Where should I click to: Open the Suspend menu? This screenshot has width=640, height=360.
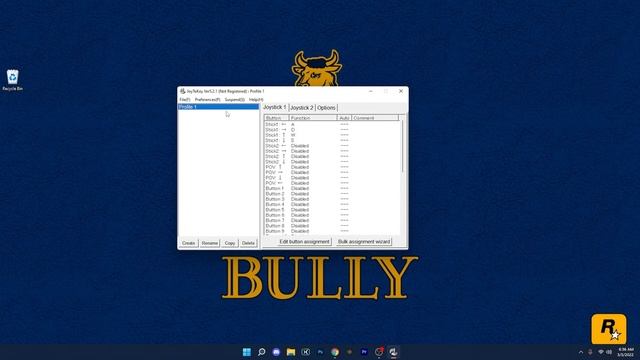pos(235,100)
